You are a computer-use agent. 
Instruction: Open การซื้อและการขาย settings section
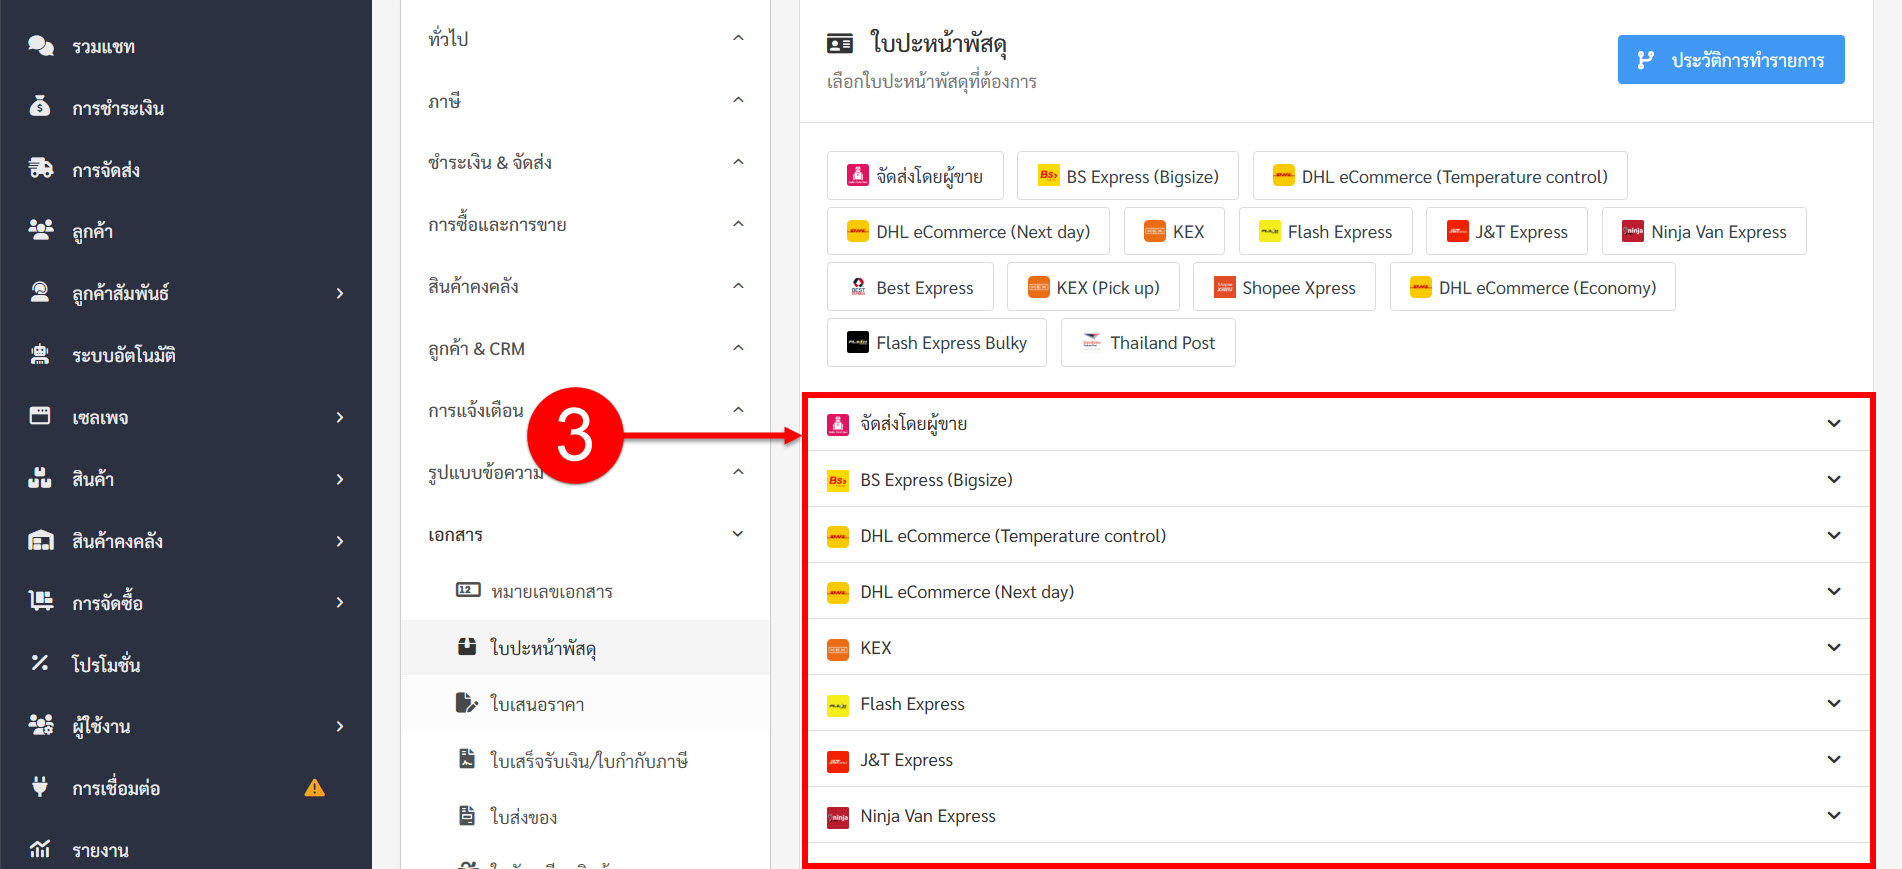[x=585, y=224]
